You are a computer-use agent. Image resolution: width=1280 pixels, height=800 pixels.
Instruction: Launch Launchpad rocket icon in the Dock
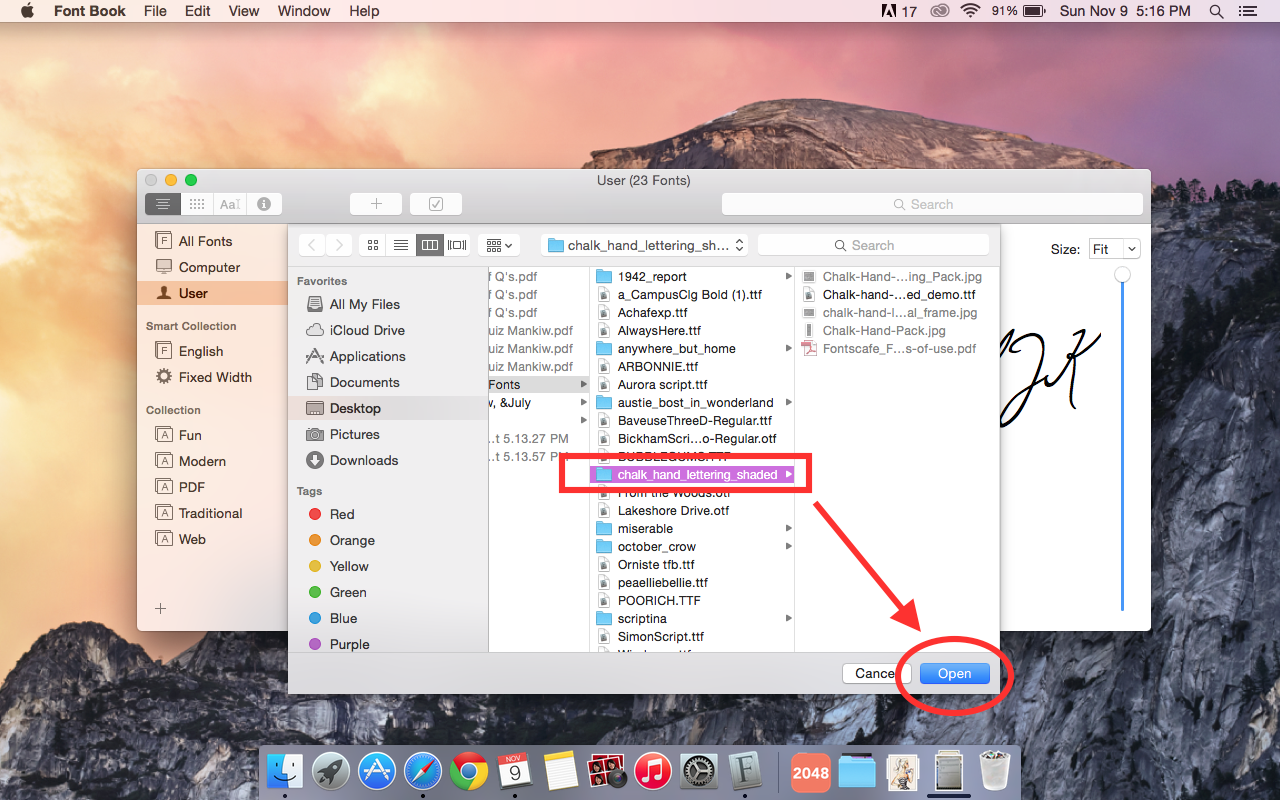331,771
